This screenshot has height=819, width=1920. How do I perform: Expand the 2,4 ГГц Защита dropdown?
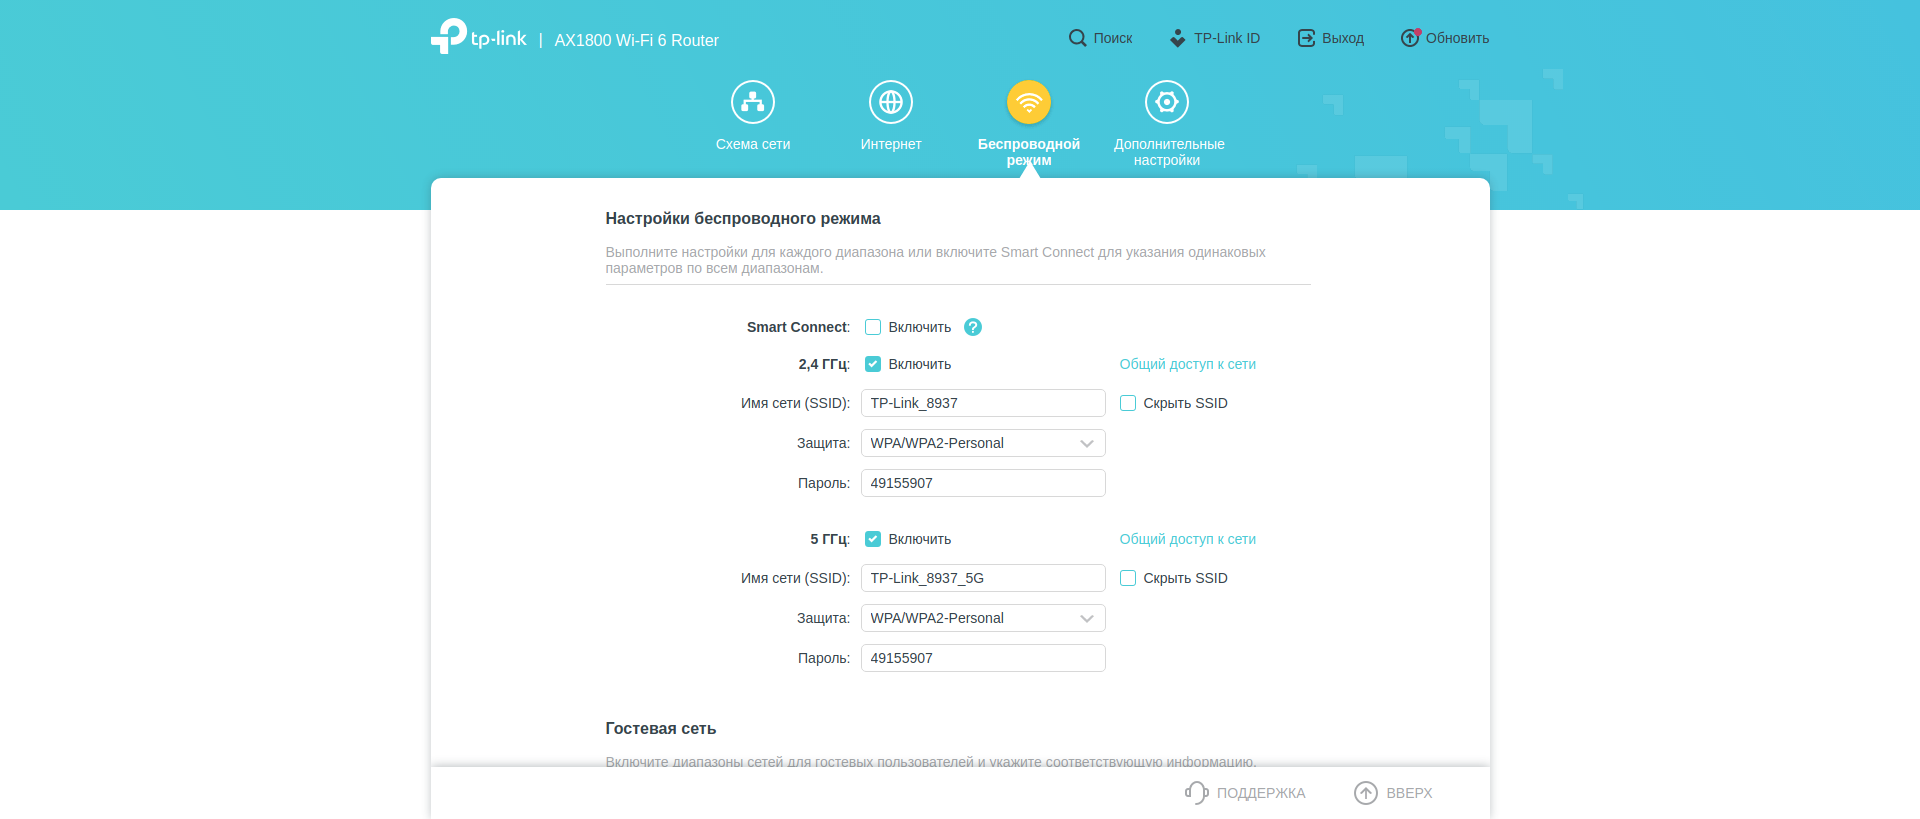982,443
